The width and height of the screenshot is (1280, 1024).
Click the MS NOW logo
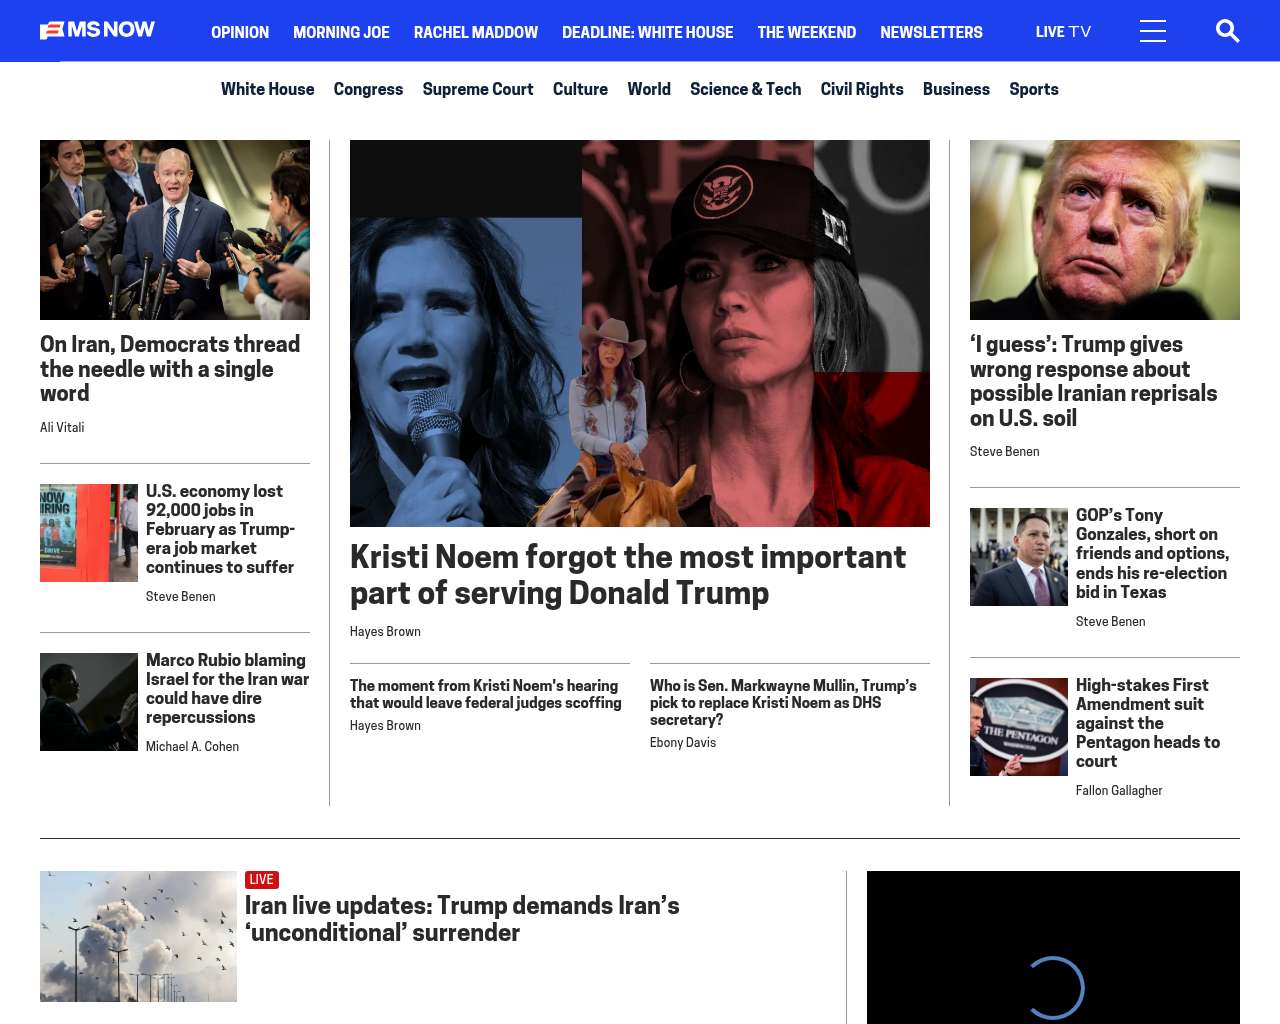tap(97, 30)
